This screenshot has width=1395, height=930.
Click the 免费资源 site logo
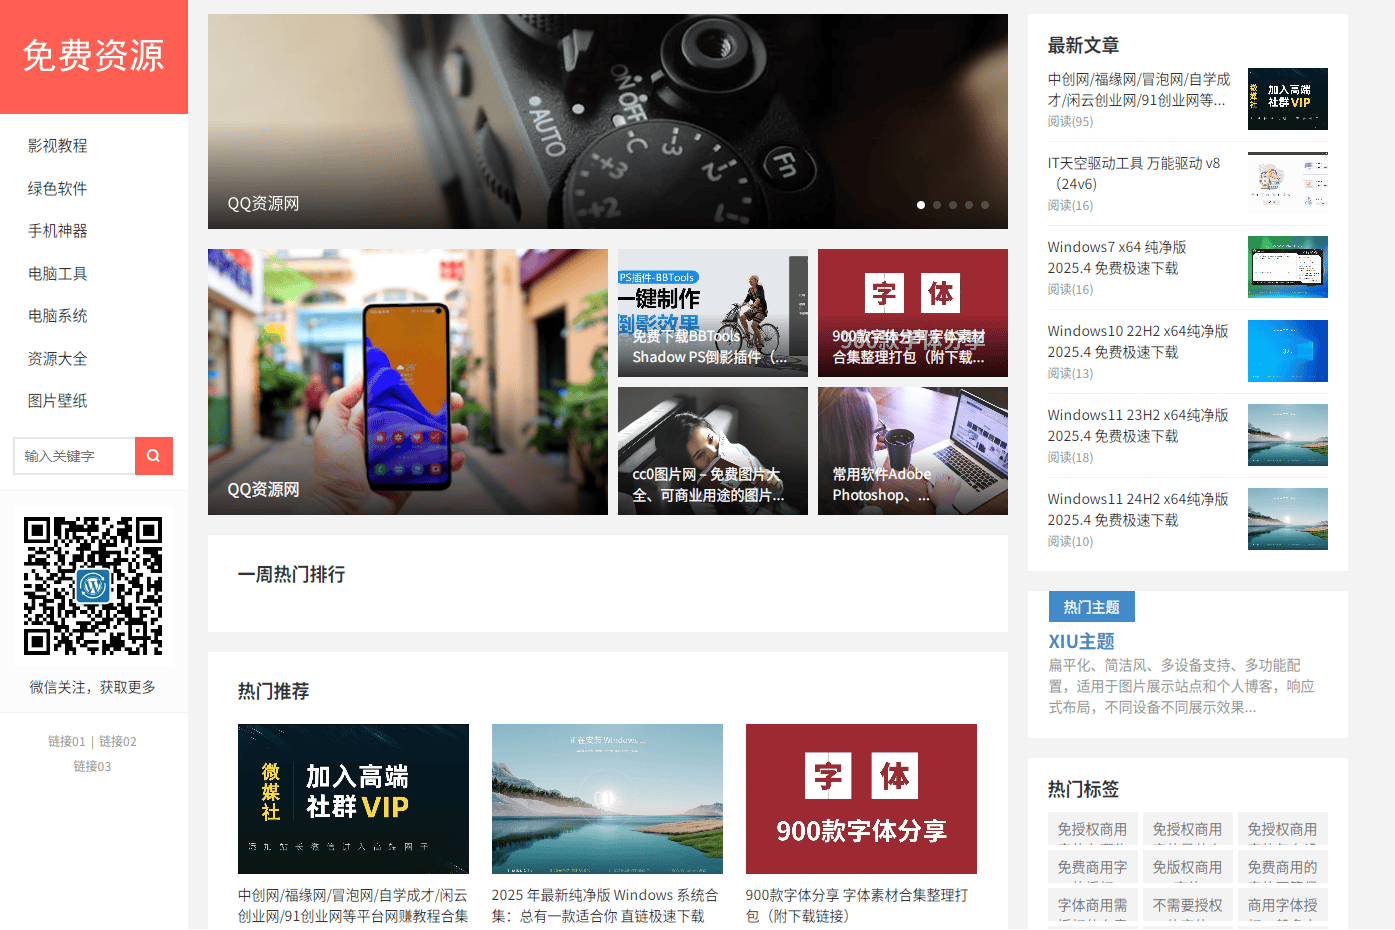pos(94,56)
